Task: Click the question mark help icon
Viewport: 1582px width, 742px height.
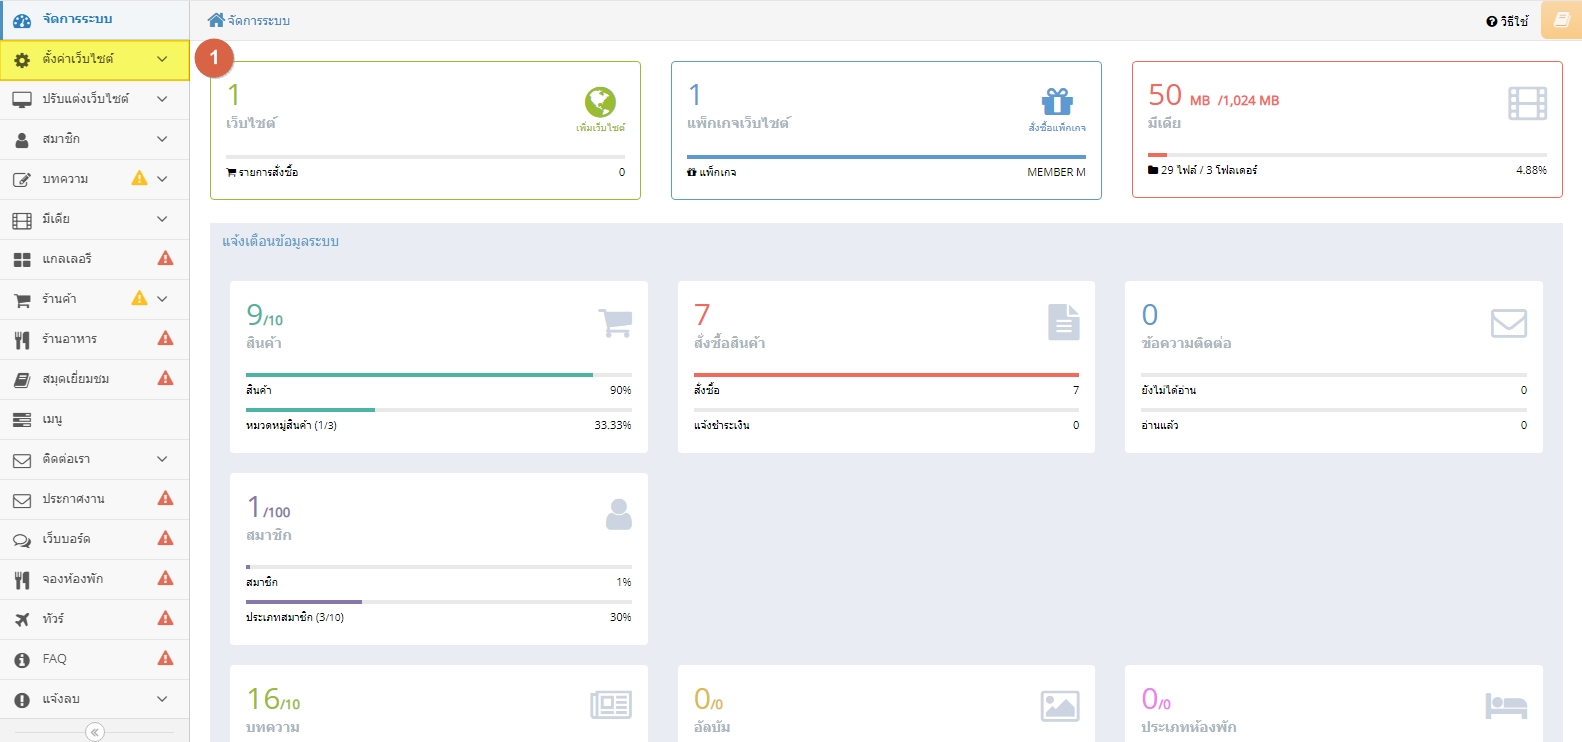Action: [x=1491, y=21]
